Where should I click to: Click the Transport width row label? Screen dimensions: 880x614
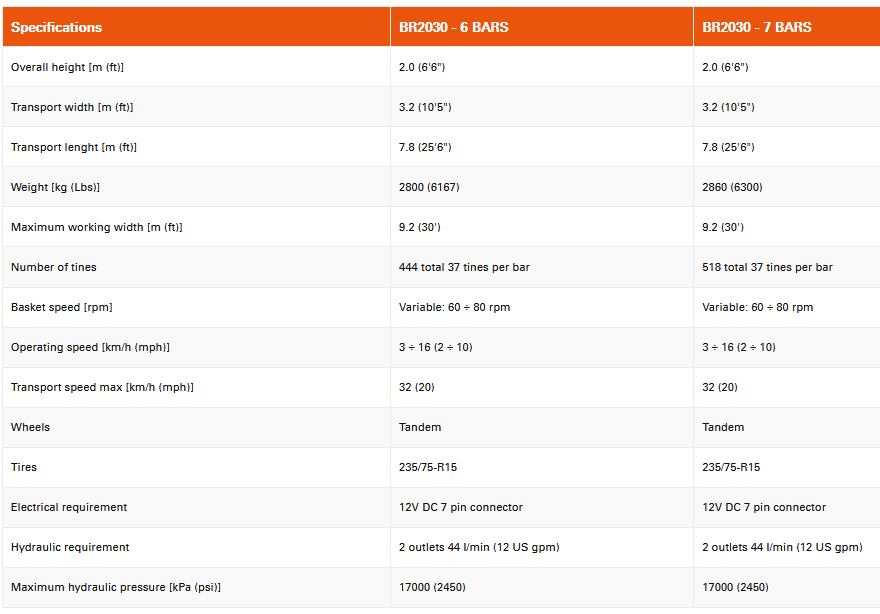pyautogui.click(x=72, y=107)
